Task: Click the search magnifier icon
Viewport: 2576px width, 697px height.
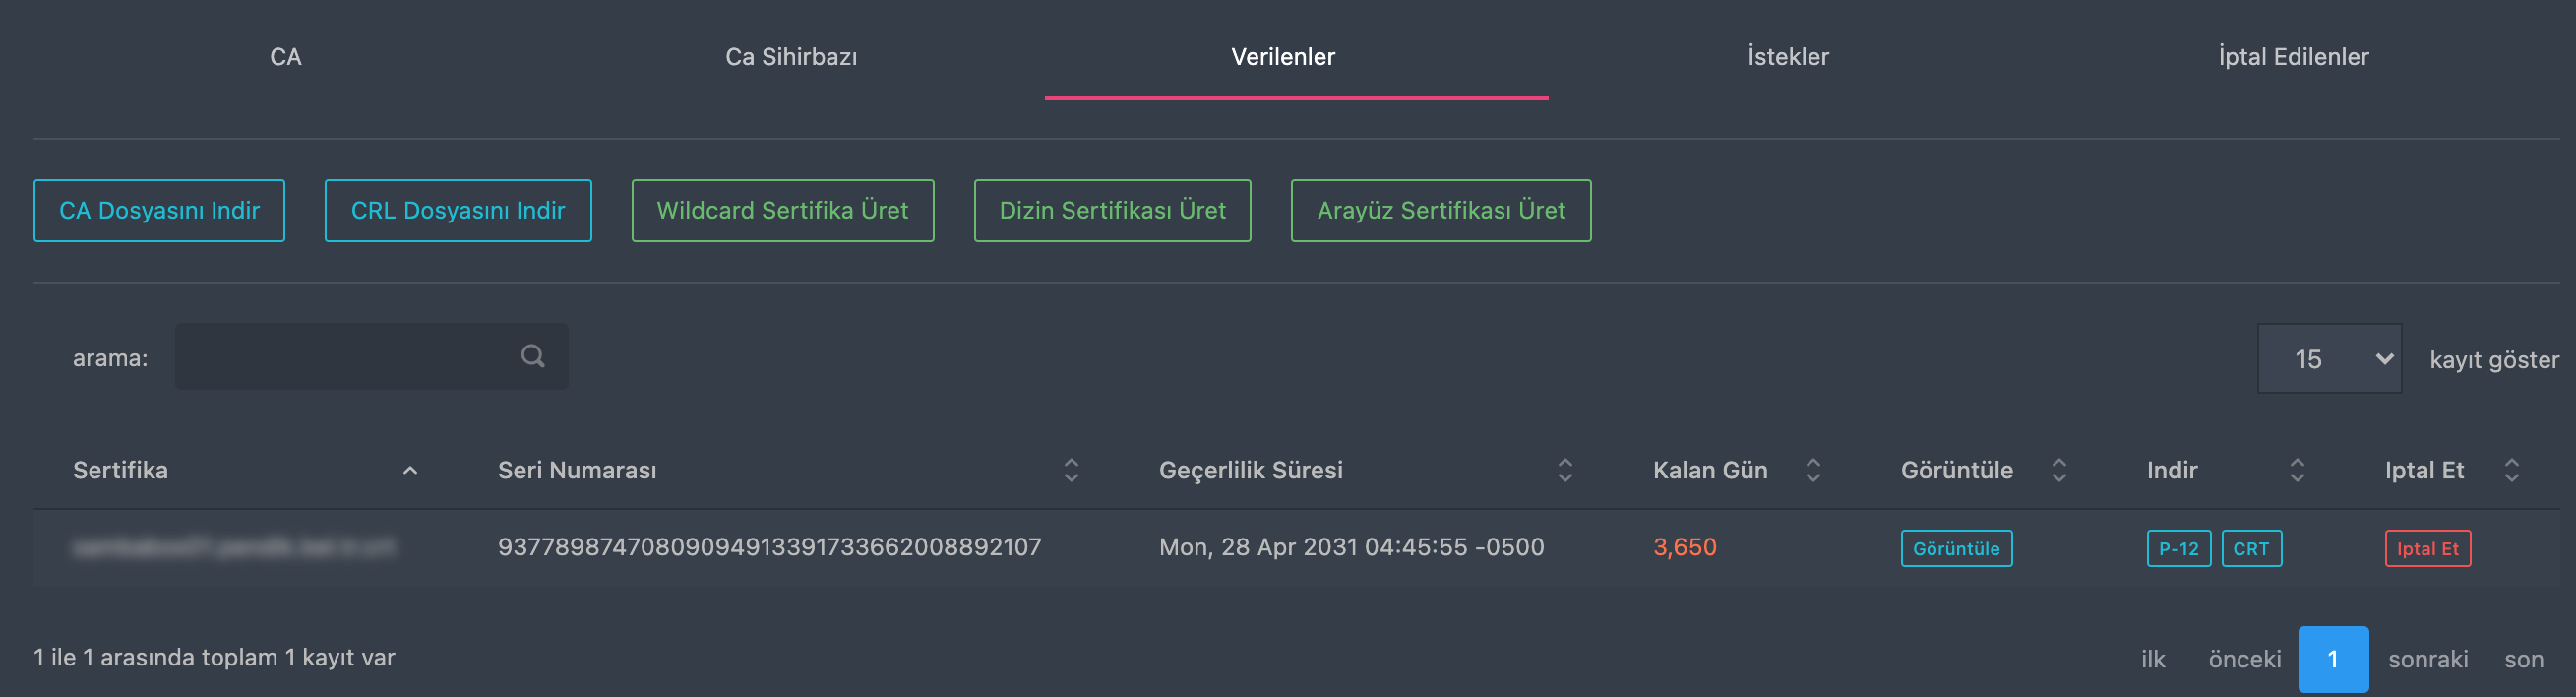Action: point(533,356)
